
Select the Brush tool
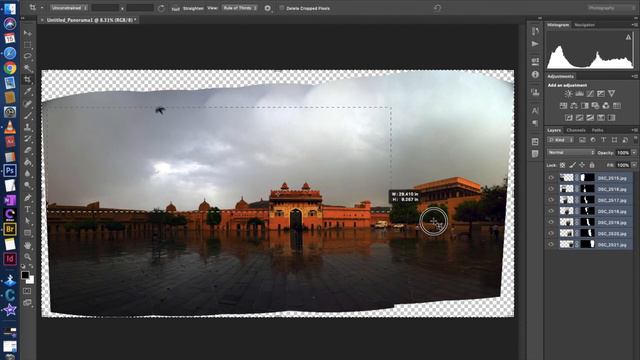tap(27, 116)
